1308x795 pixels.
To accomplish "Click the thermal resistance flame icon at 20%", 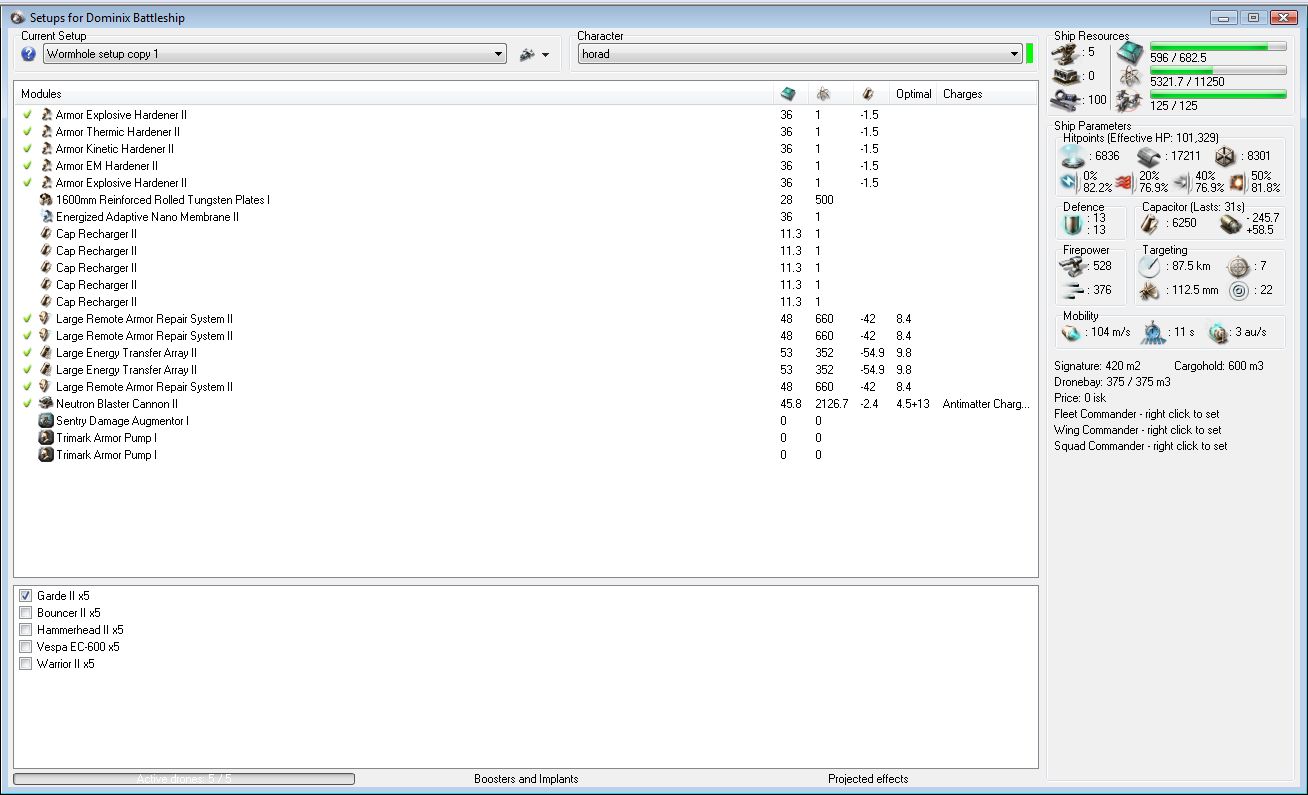I will tap(1123, 182).
